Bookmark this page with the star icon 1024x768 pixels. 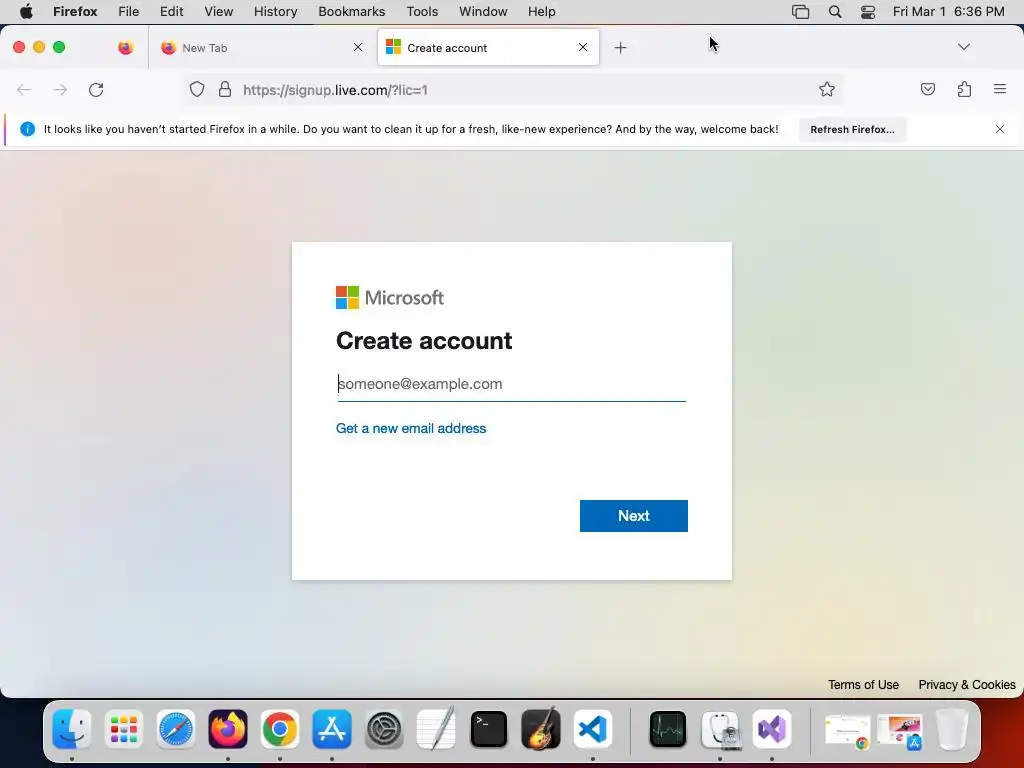click(827, 89)
